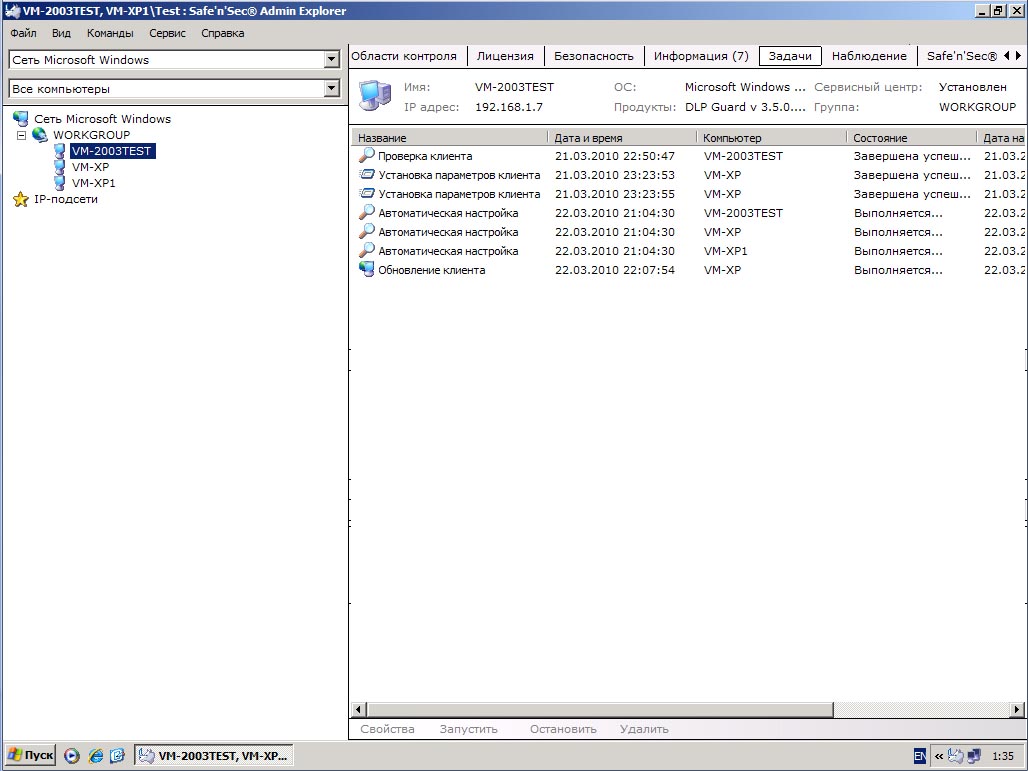The height and width of the screenshot is (771, 1028).
Task: Launch Internet Explorer from quick launch
Action: [x=96, y=756]
